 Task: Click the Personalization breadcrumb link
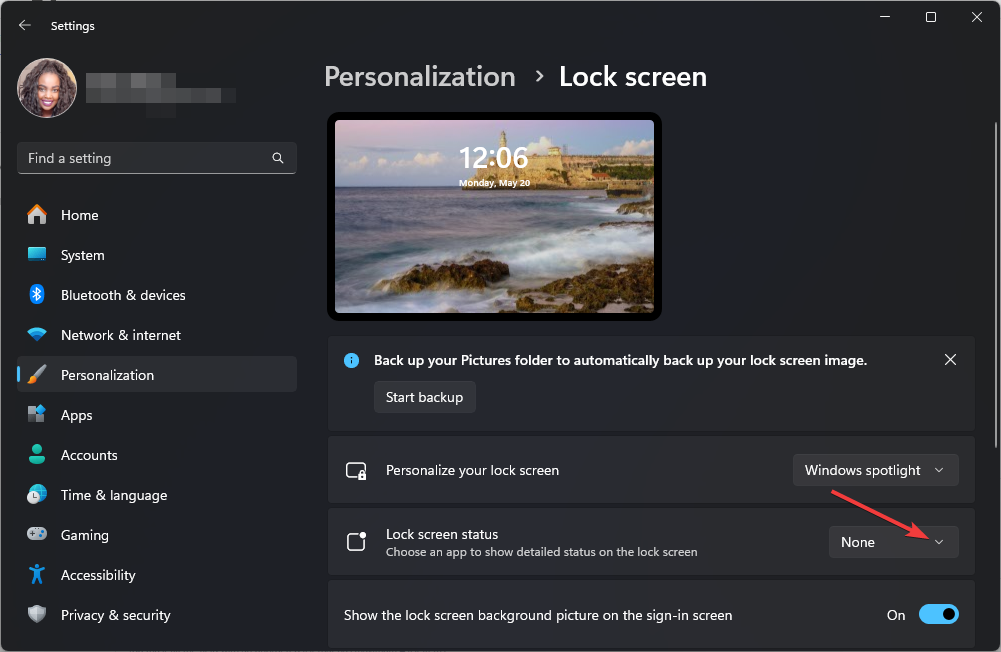pyautogui.click(x=420, y=77)
